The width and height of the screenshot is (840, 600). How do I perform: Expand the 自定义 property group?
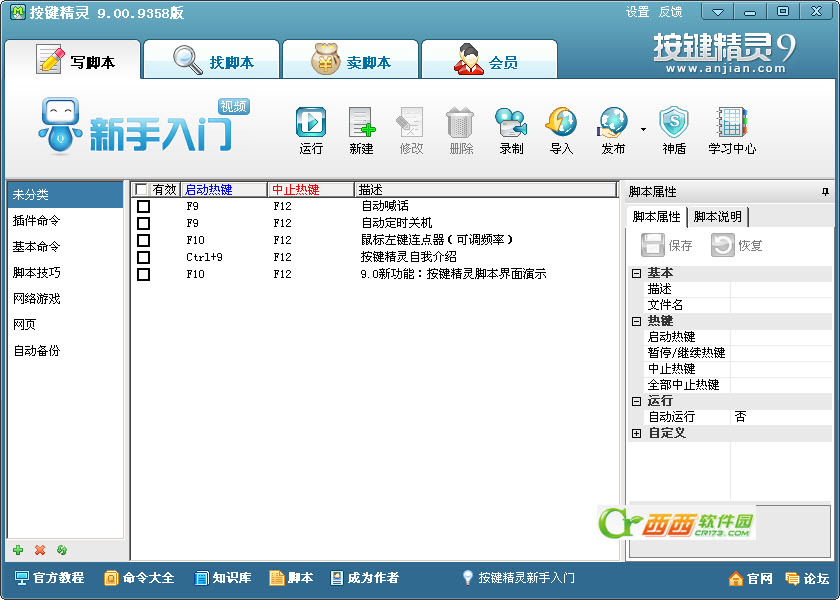(x=637, y=433)
